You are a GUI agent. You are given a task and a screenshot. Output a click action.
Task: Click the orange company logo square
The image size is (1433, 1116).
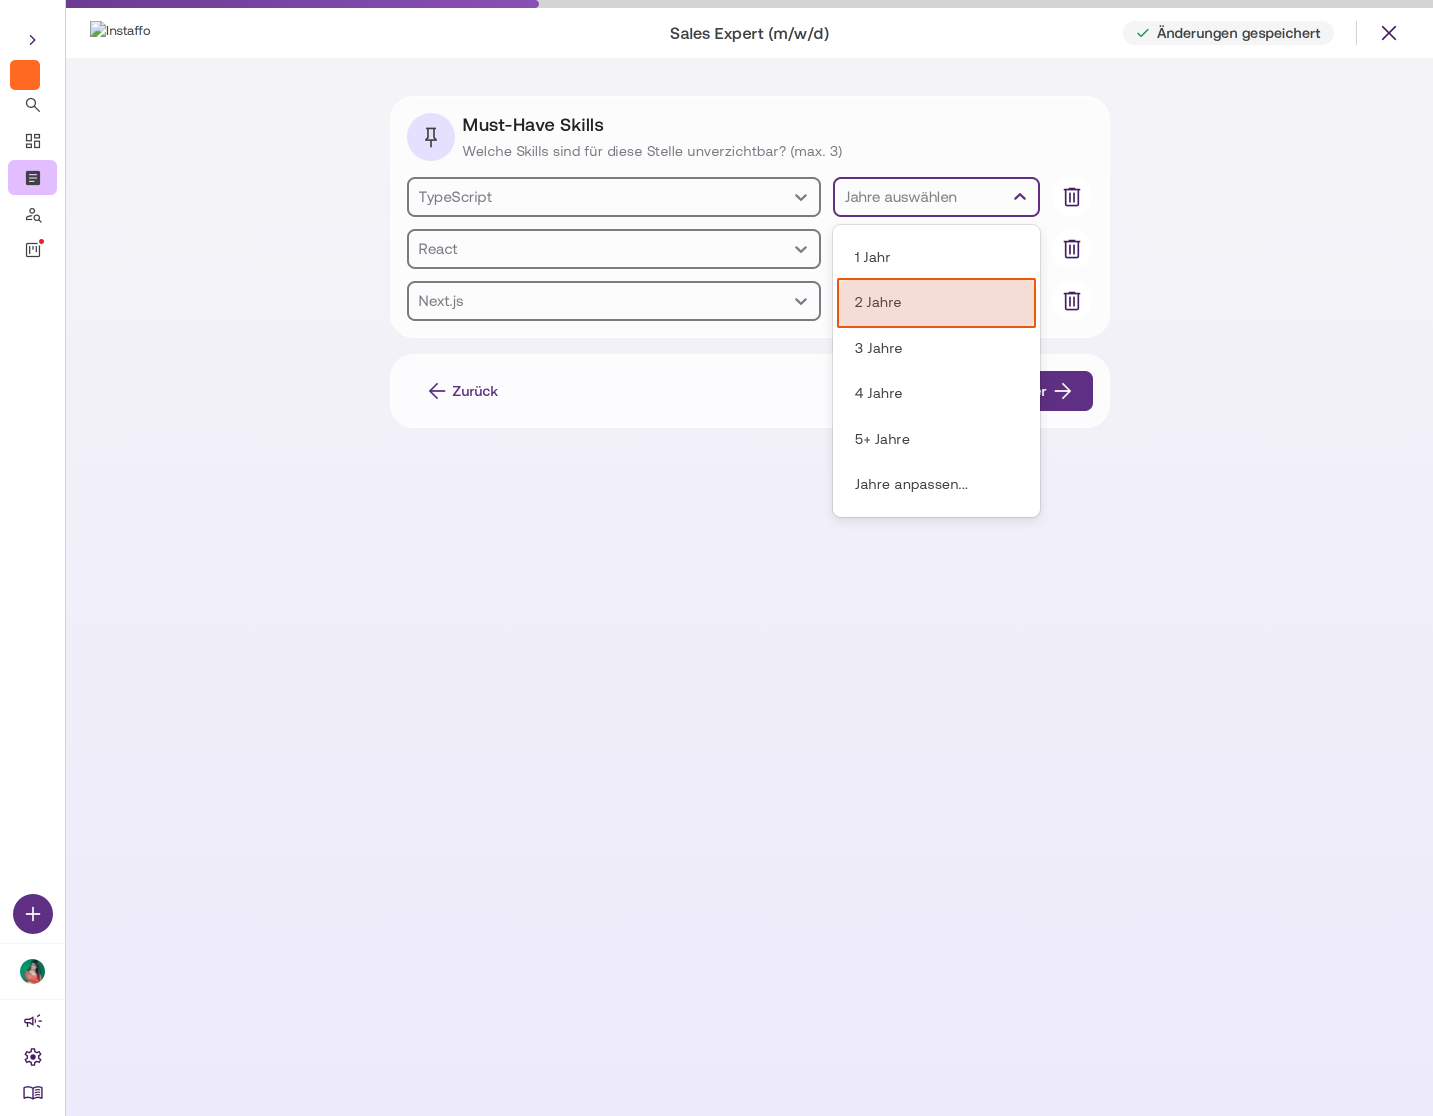25,75
